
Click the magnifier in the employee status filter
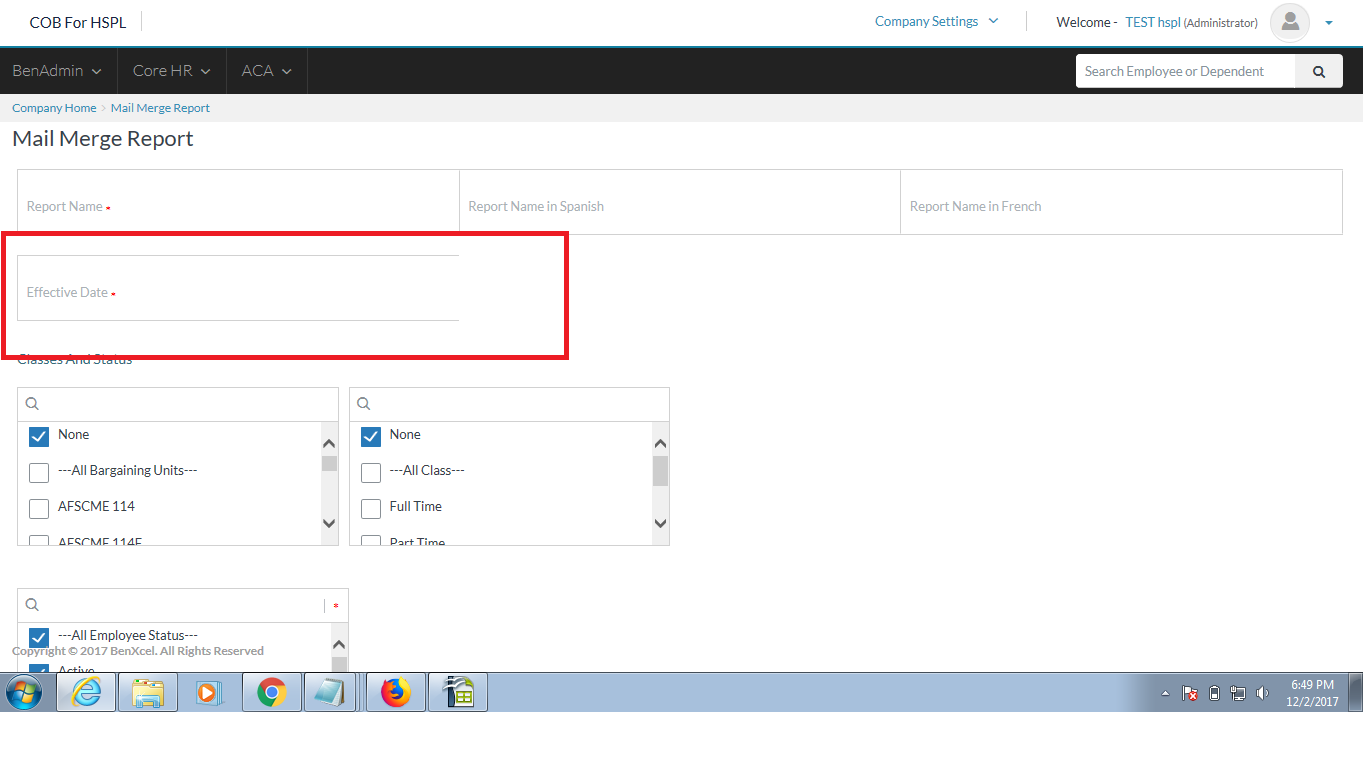[31, 604]
